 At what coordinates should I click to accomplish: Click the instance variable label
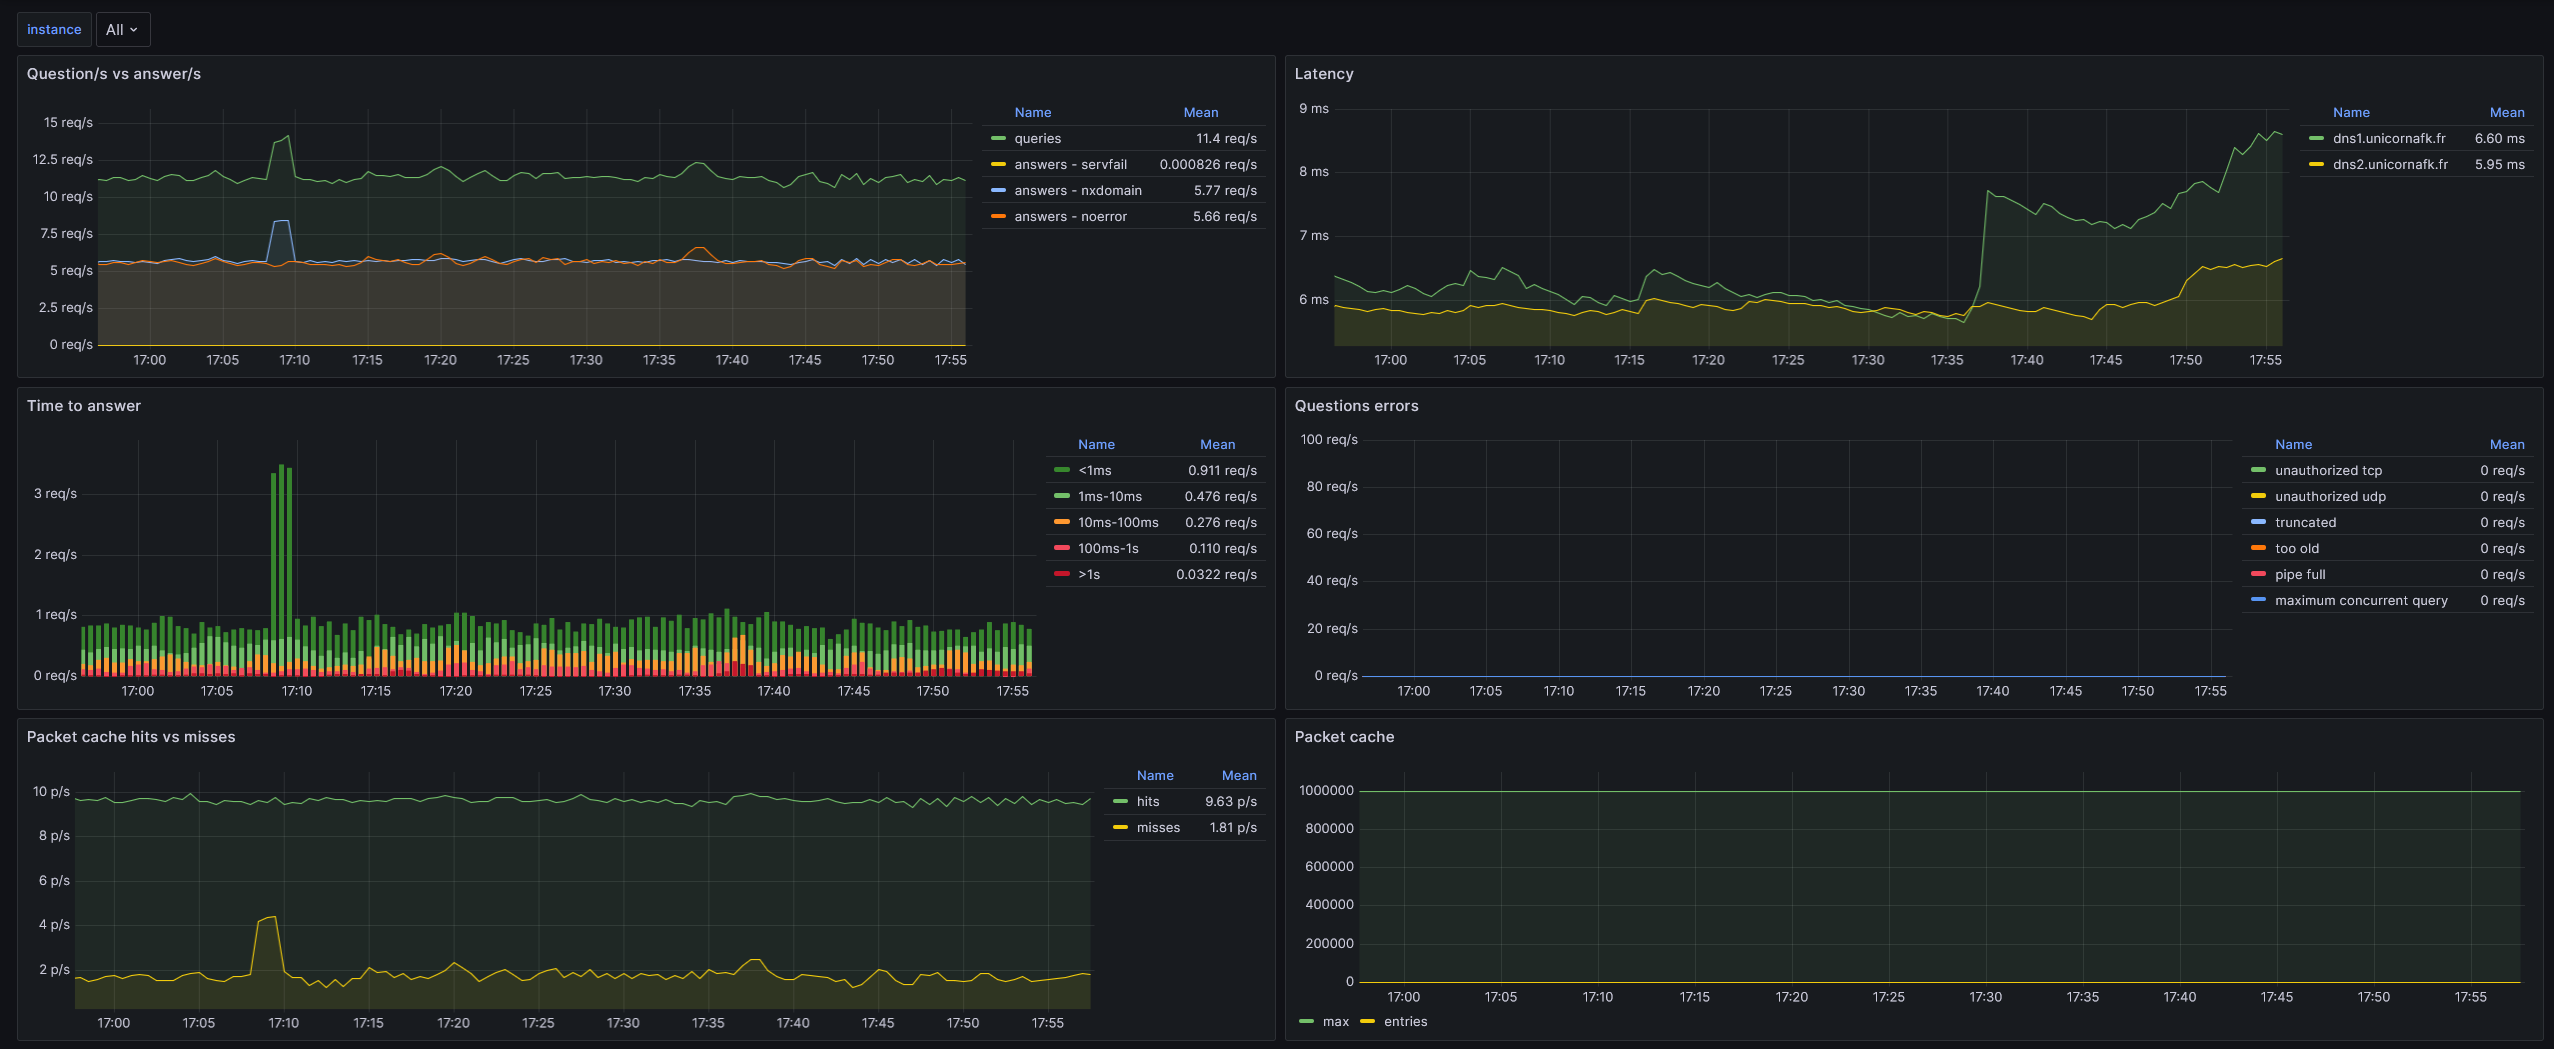coord(54,30)
